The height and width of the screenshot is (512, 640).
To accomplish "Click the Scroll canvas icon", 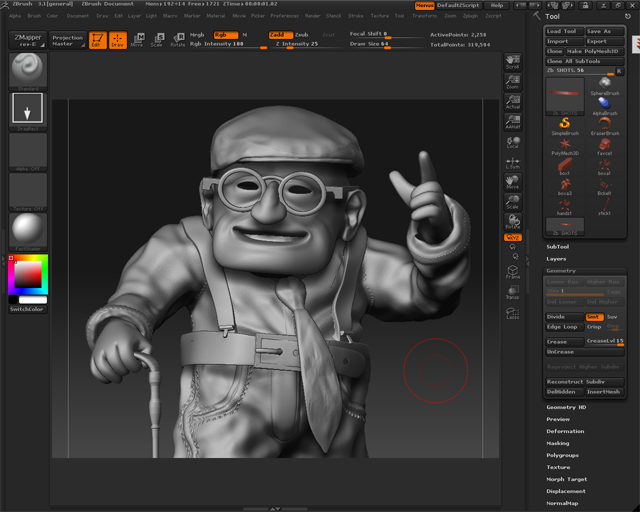I will 513,62.
